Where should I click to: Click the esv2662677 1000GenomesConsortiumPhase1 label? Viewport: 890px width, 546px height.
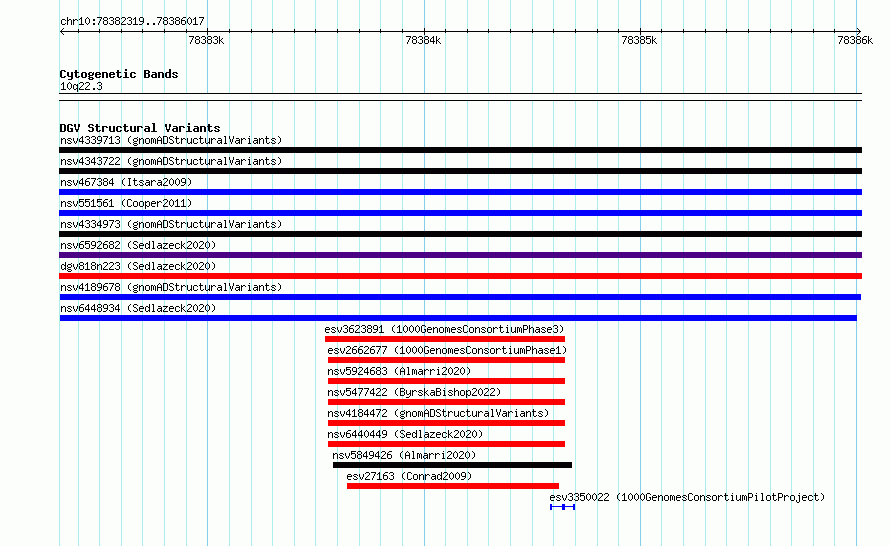tap(447, 350)
